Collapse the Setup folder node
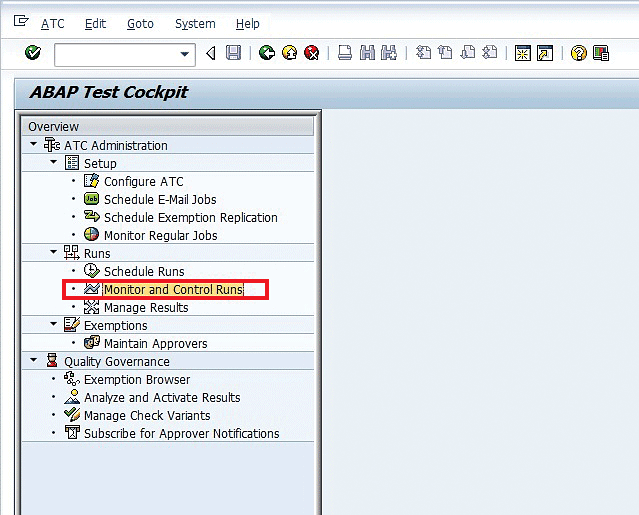The image size is (639, 515). pyautogui.click(x=54, y=163)
